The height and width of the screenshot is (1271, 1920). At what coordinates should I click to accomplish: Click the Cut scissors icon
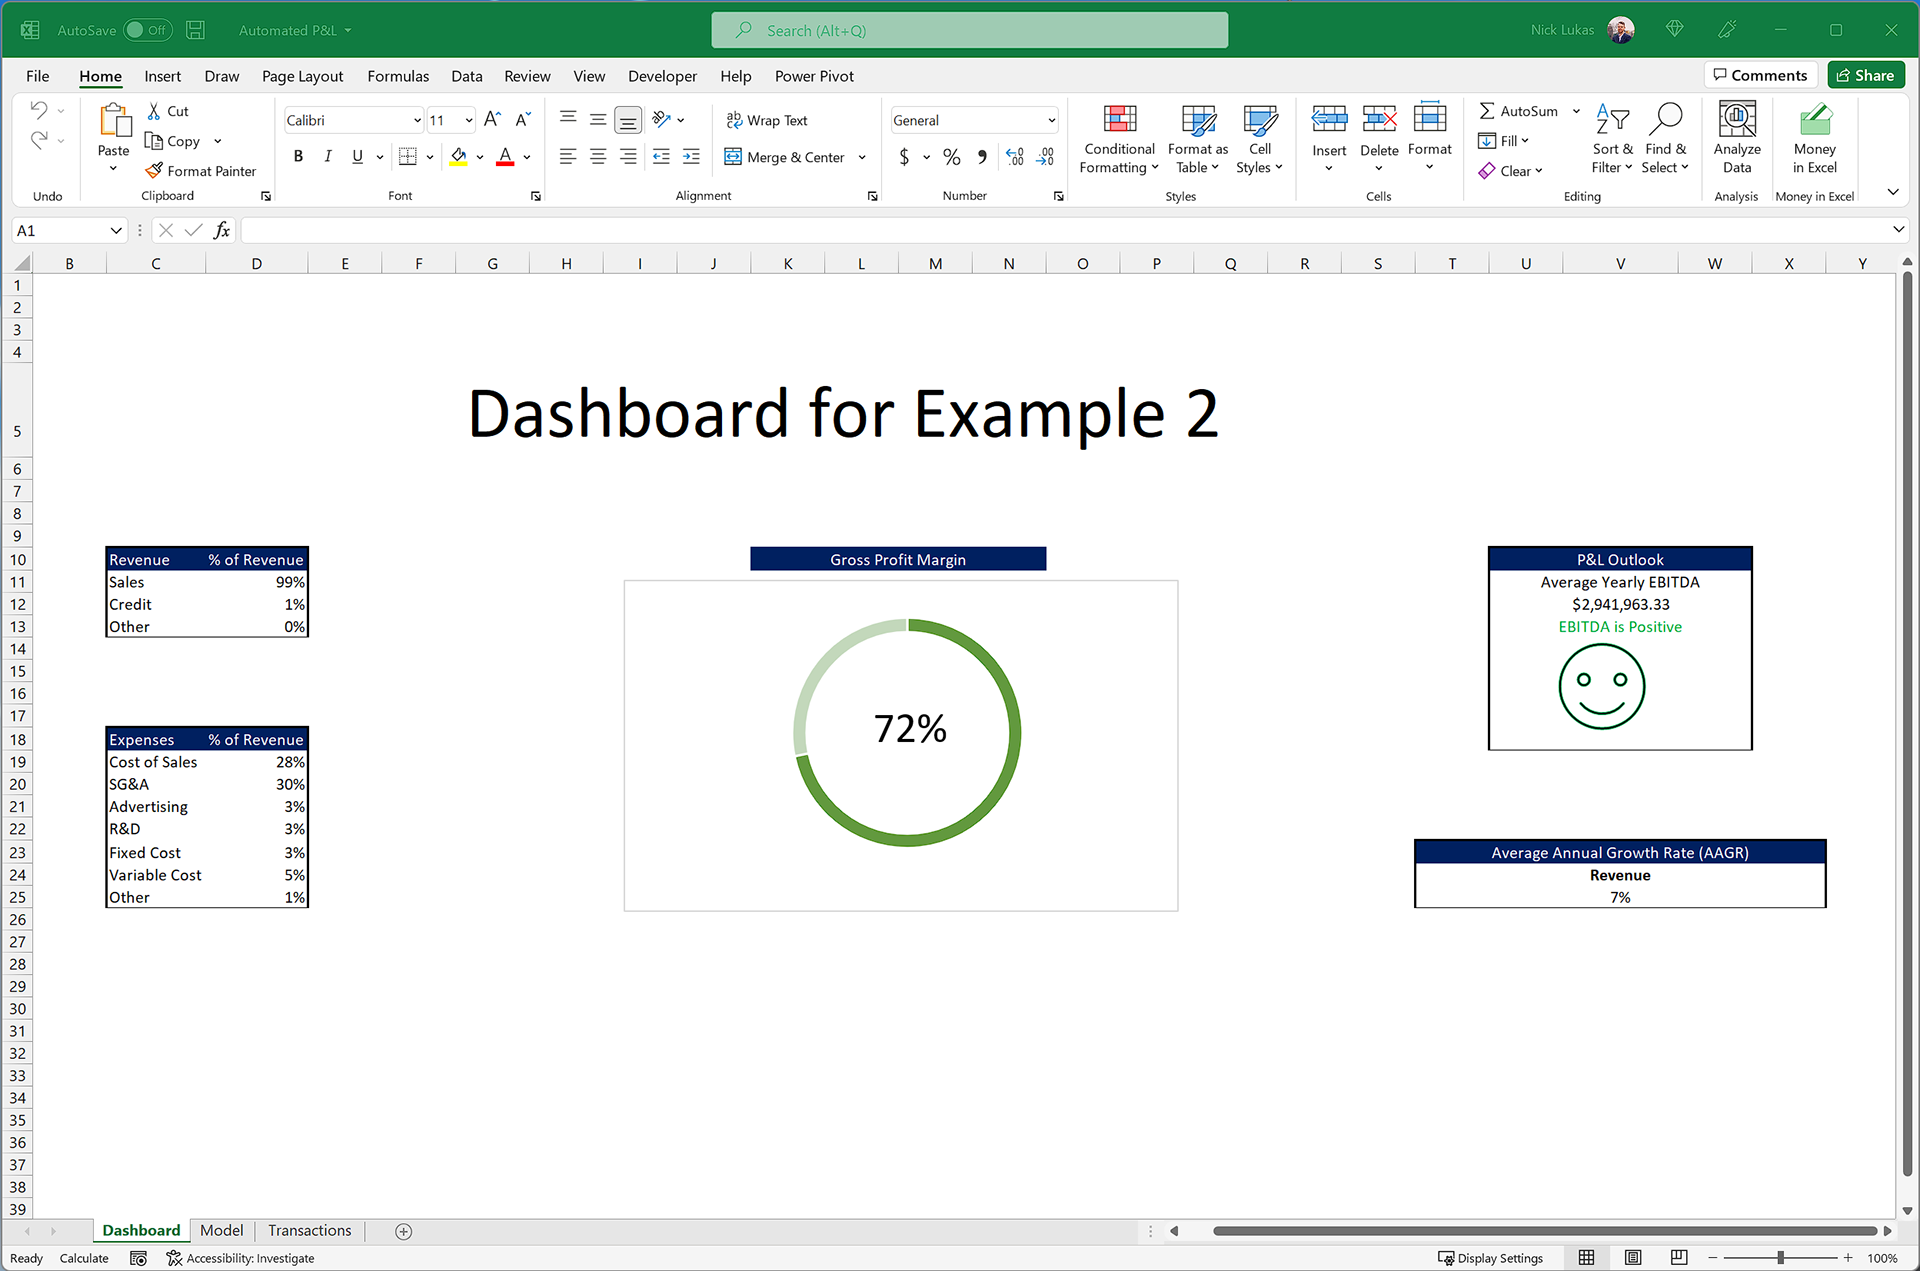click(x=154, y=111)
